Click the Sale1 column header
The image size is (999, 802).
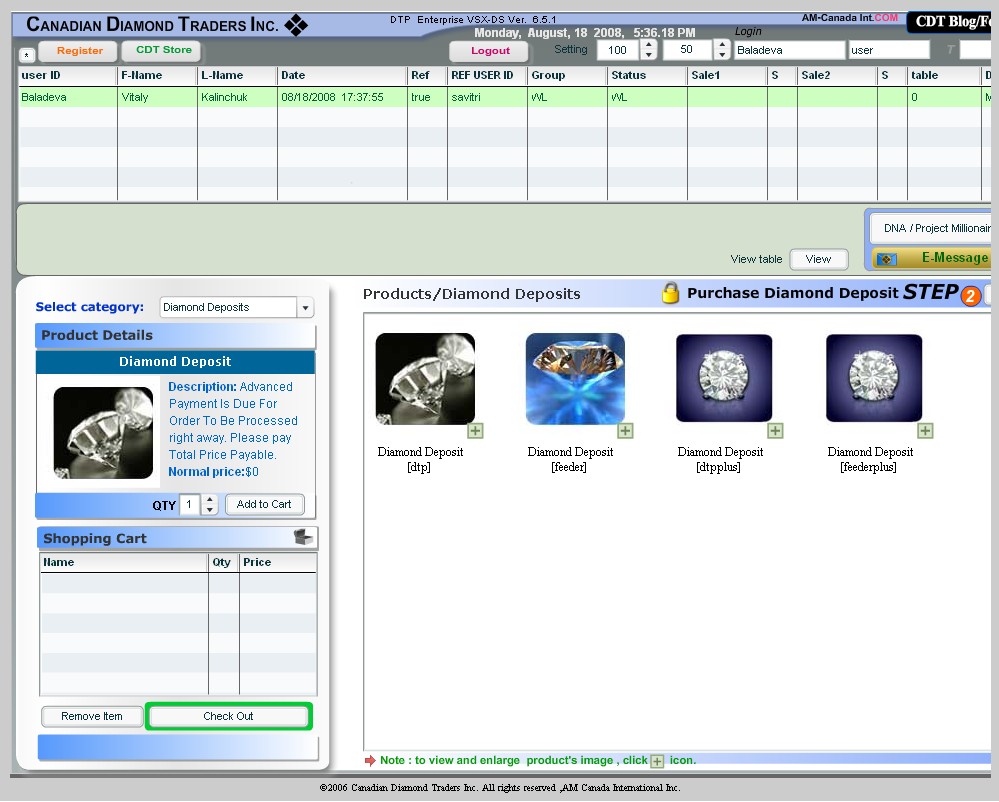[x=727, y=76]
